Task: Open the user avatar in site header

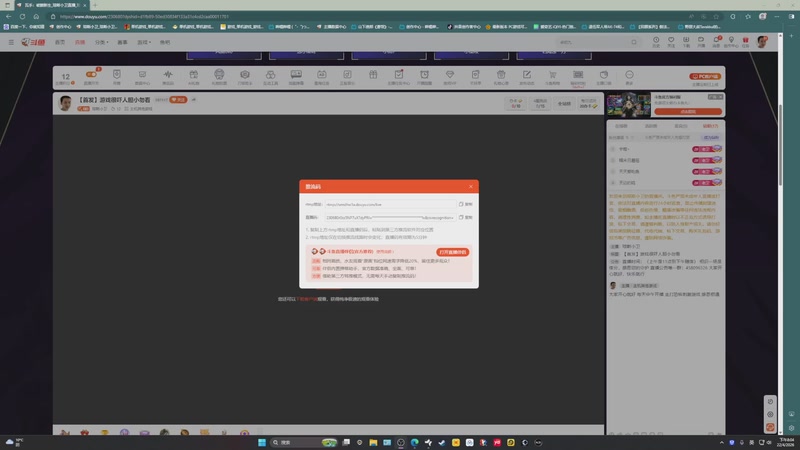Action: 762,42
